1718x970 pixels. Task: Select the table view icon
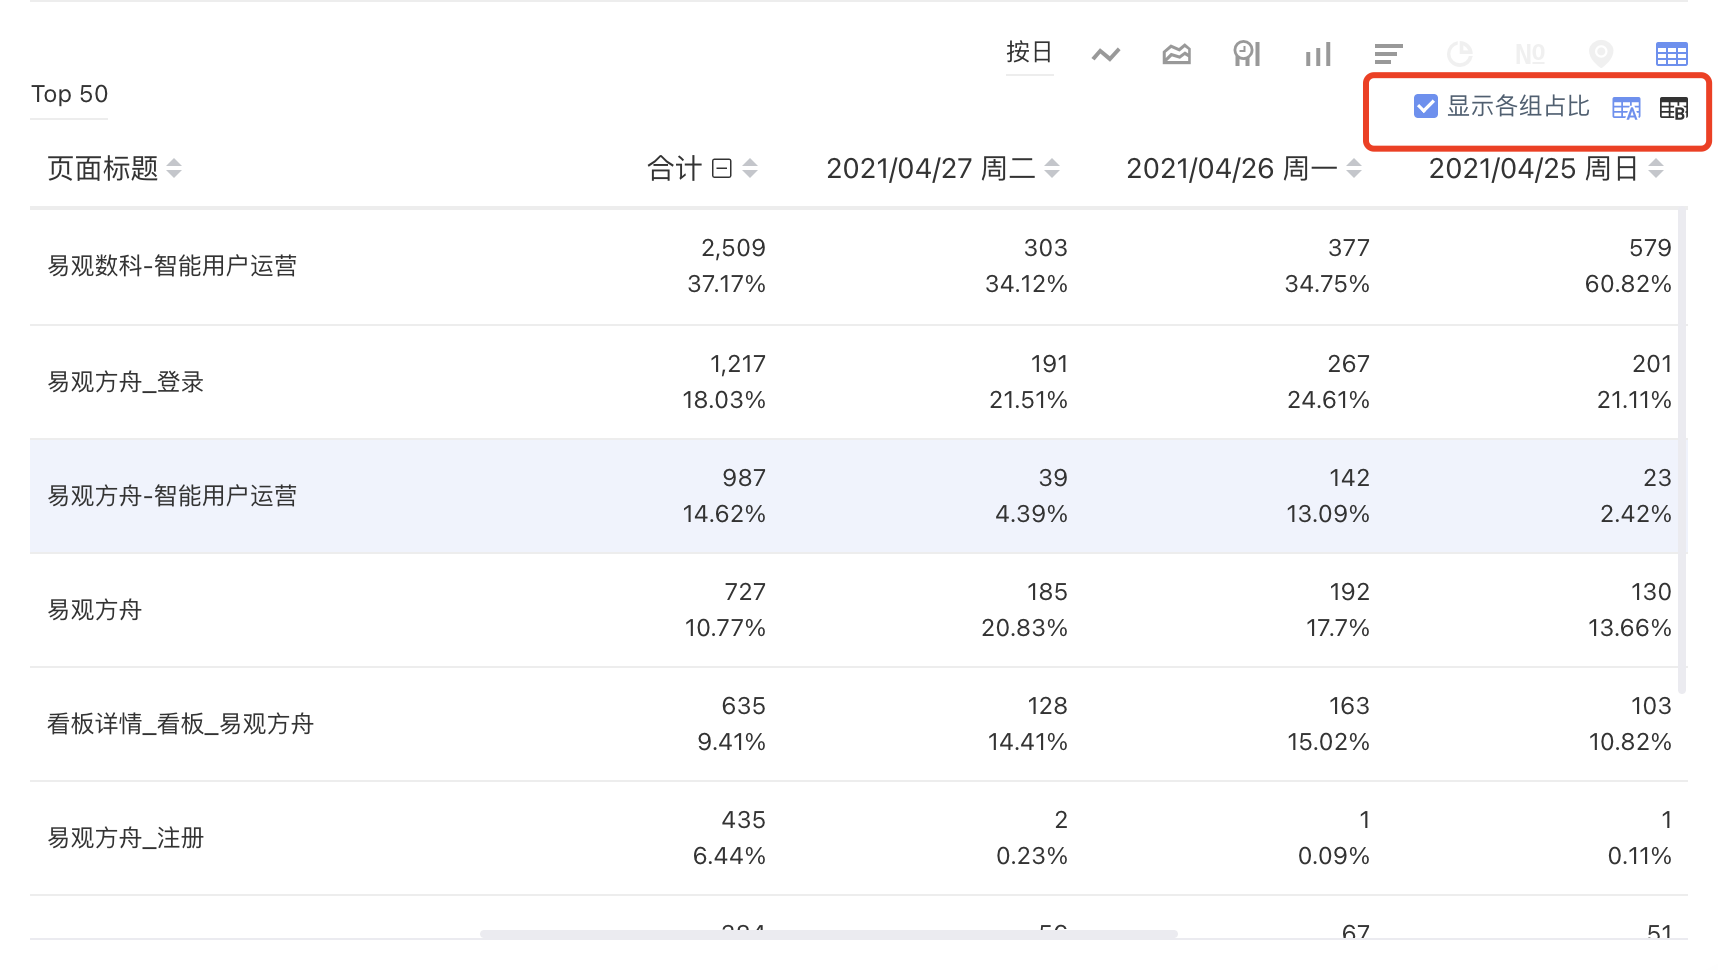[1671, 54]
